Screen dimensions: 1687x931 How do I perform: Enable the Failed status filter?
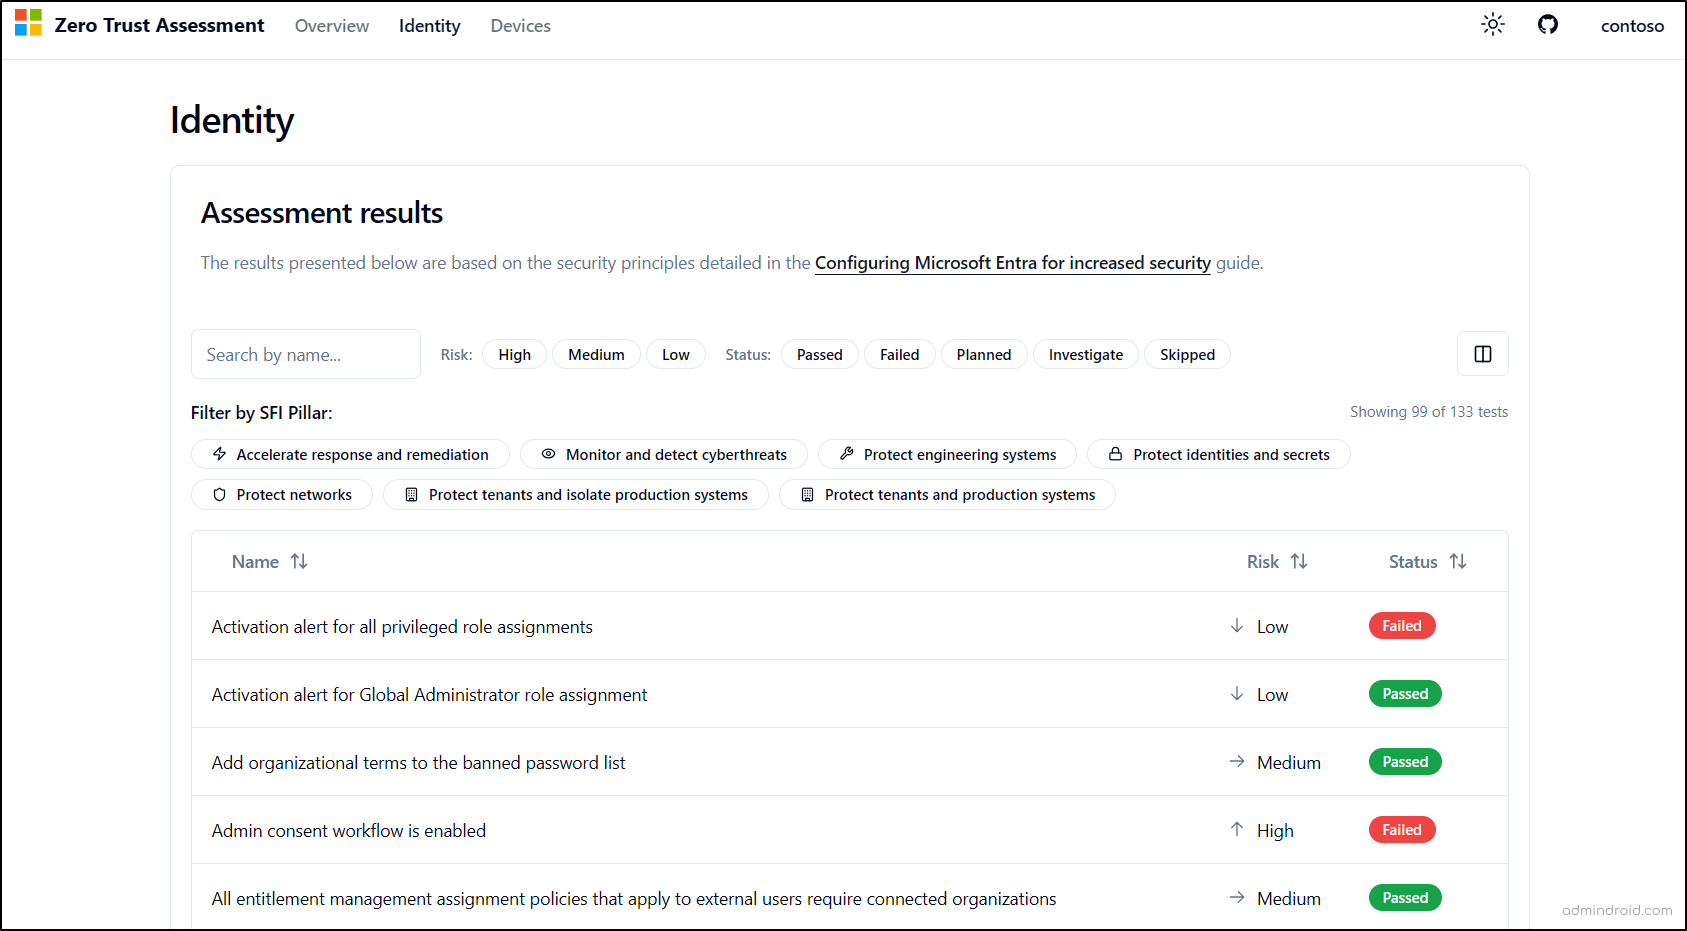(899, 354)
